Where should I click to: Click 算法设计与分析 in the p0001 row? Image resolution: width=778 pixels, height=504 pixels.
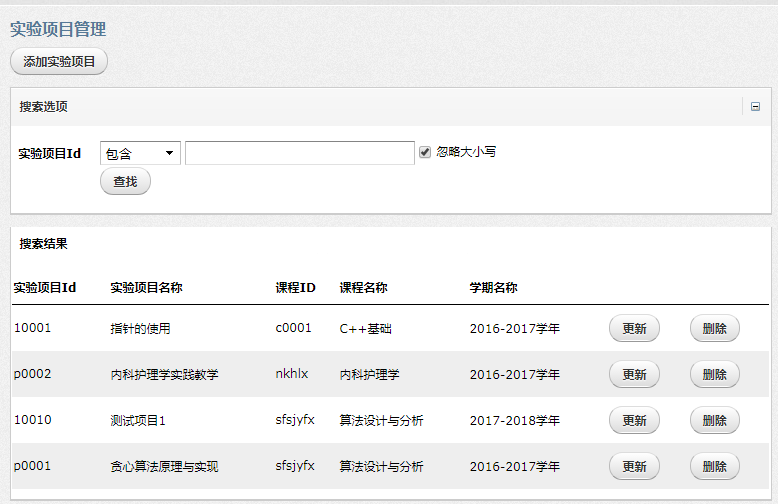point(381,466)
